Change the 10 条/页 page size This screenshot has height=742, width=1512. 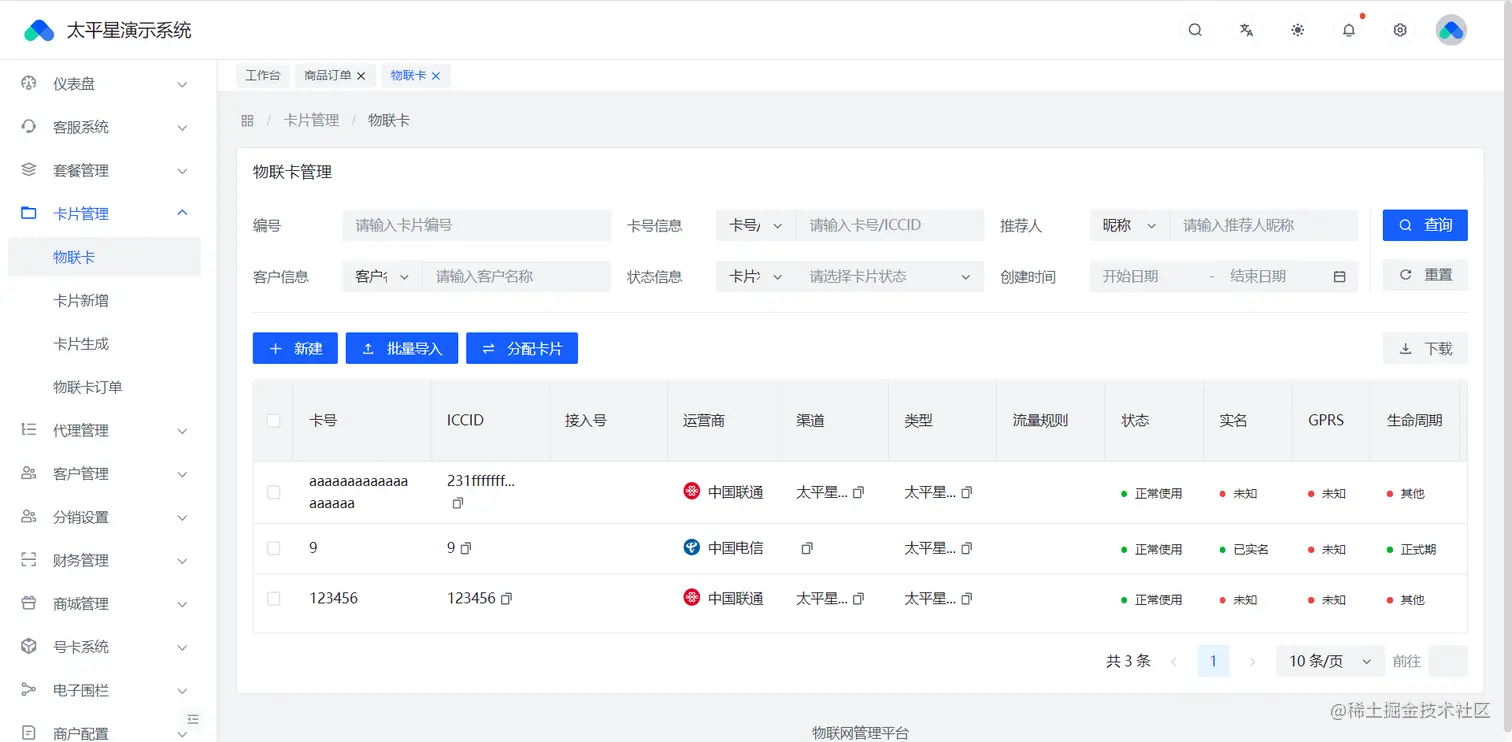click(1330, 661)
